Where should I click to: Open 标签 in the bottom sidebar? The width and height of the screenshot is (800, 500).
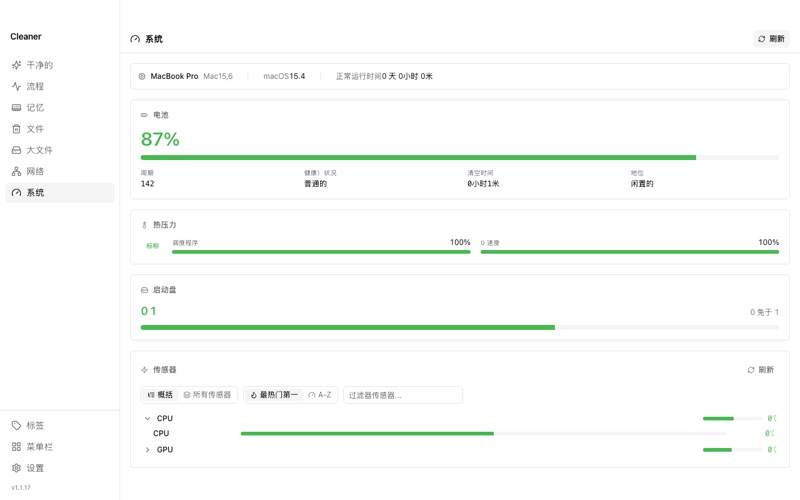(x=60, y=425)
